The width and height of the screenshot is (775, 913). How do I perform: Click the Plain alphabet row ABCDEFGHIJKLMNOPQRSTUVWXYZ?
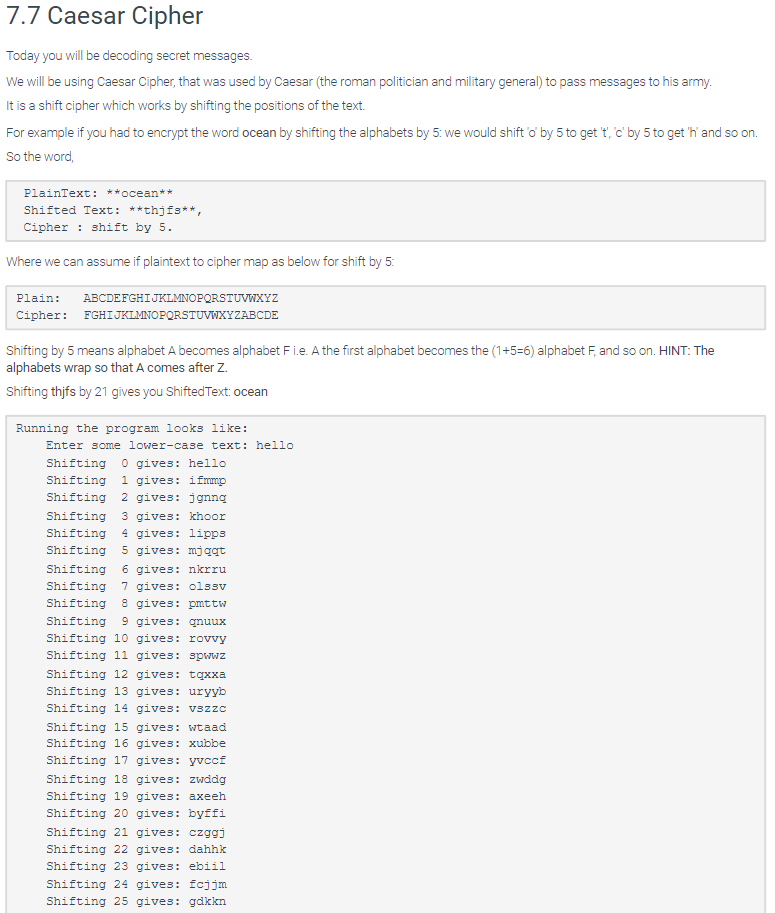[147, 298]
